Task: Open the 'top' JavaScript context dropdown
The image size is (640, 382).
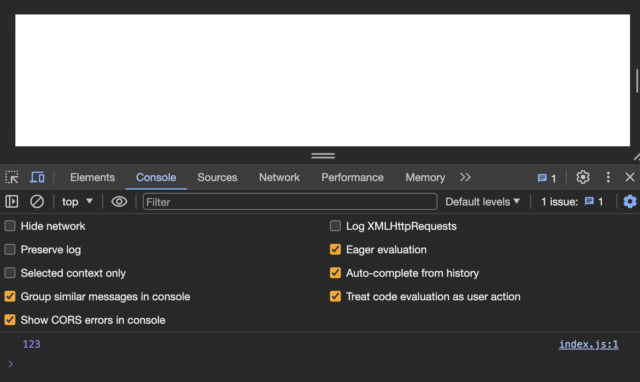Action: [77, 202]
